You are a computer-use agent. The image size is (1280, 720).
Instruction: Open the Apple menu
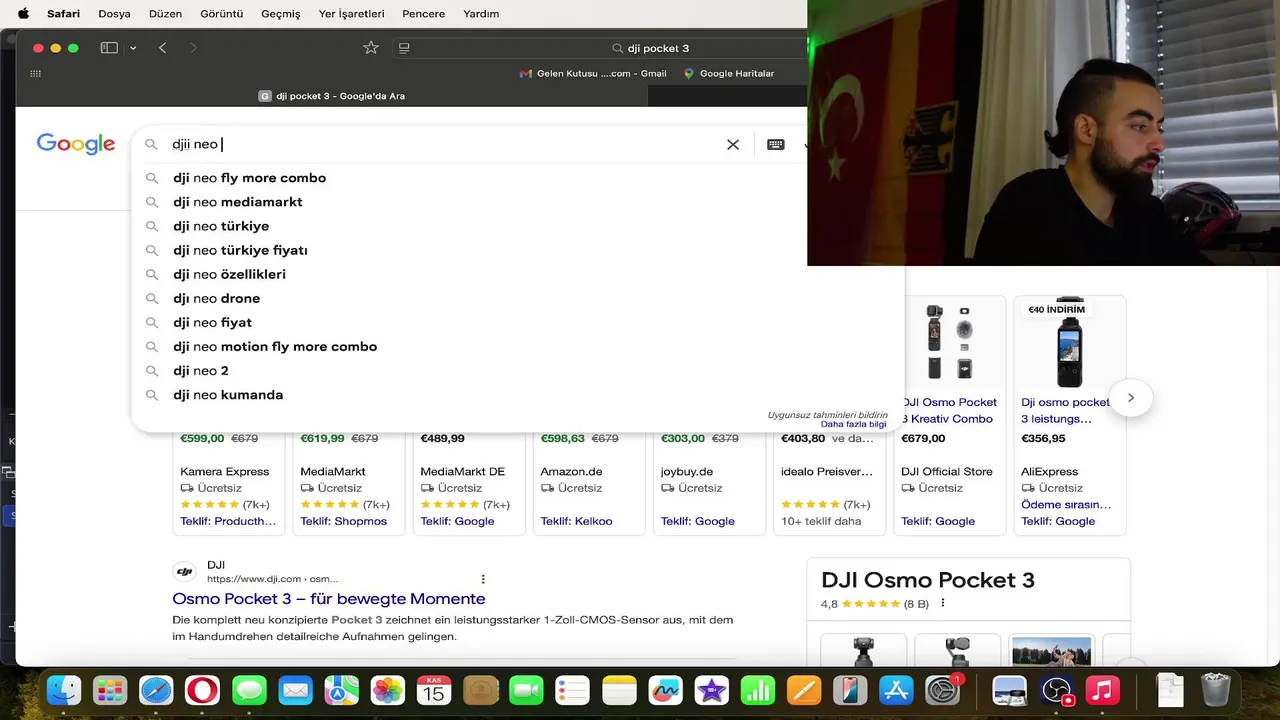(23, 14)
